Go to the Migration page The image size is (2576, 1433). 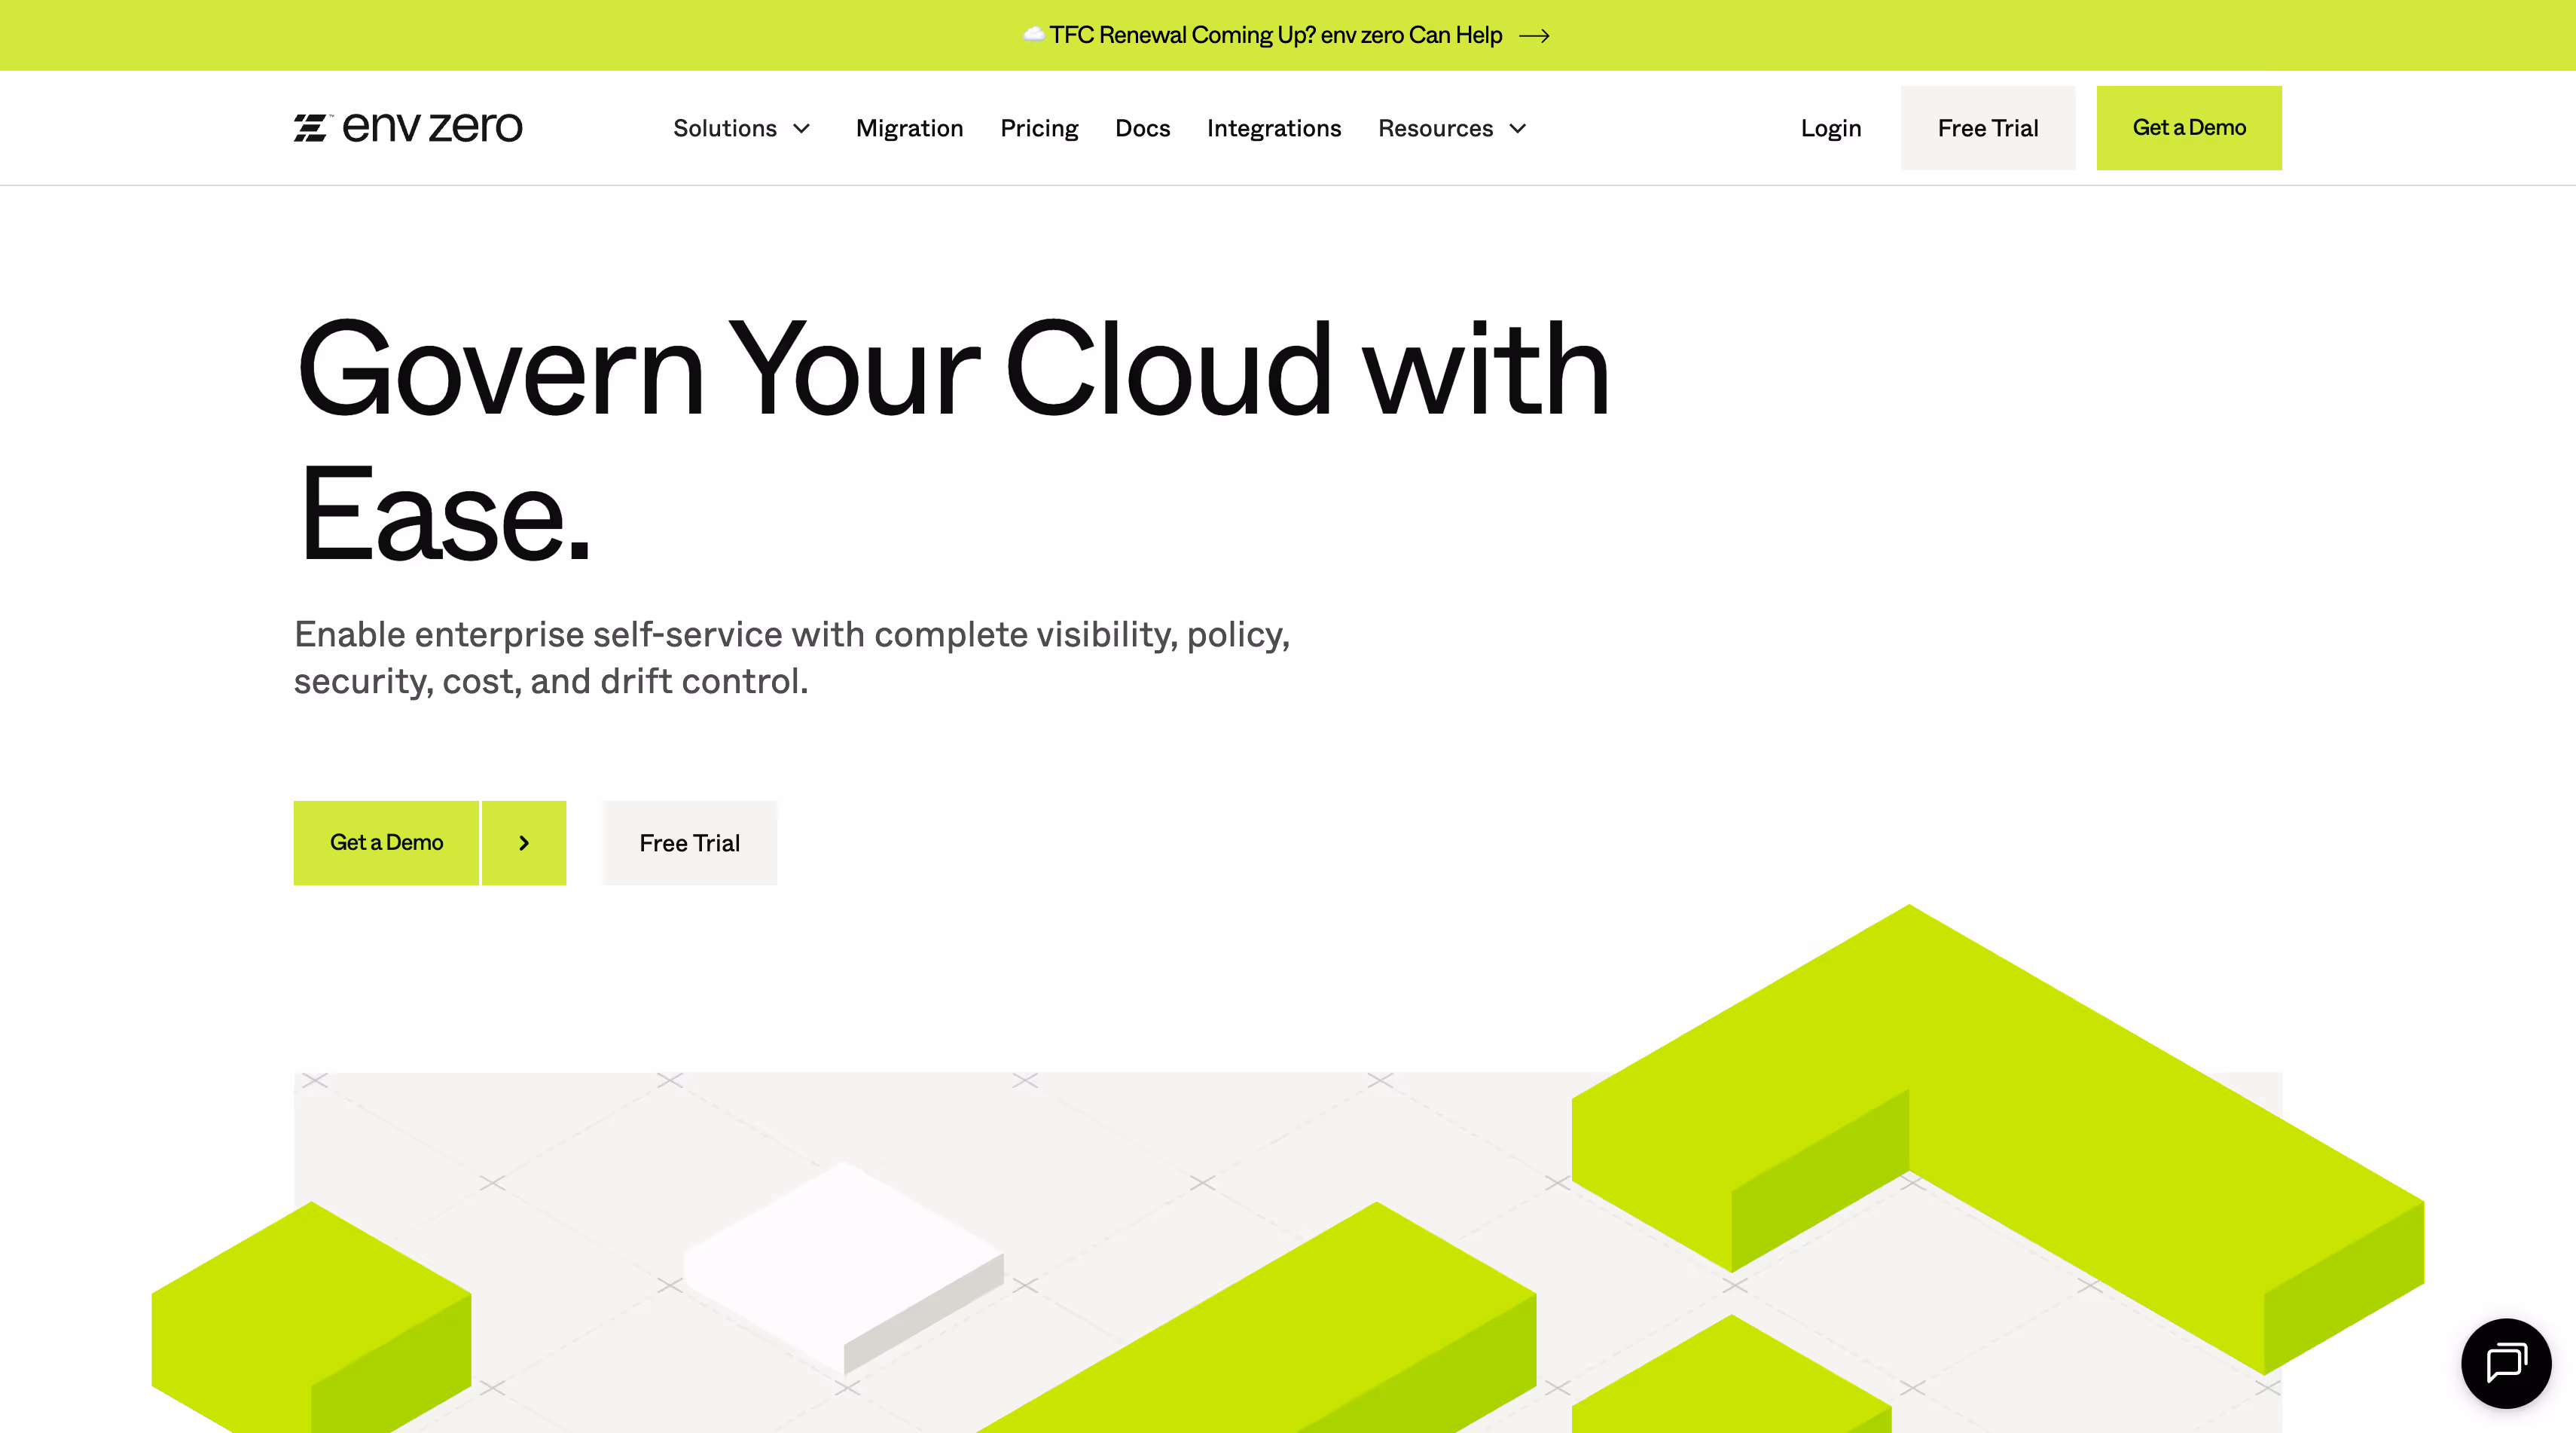pos(909,128)
